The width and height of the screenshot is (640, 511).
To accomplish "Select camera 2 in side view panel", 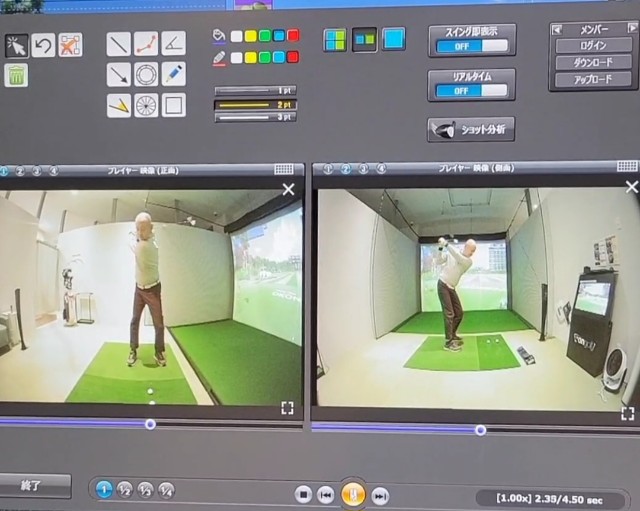I will [346, 169].
